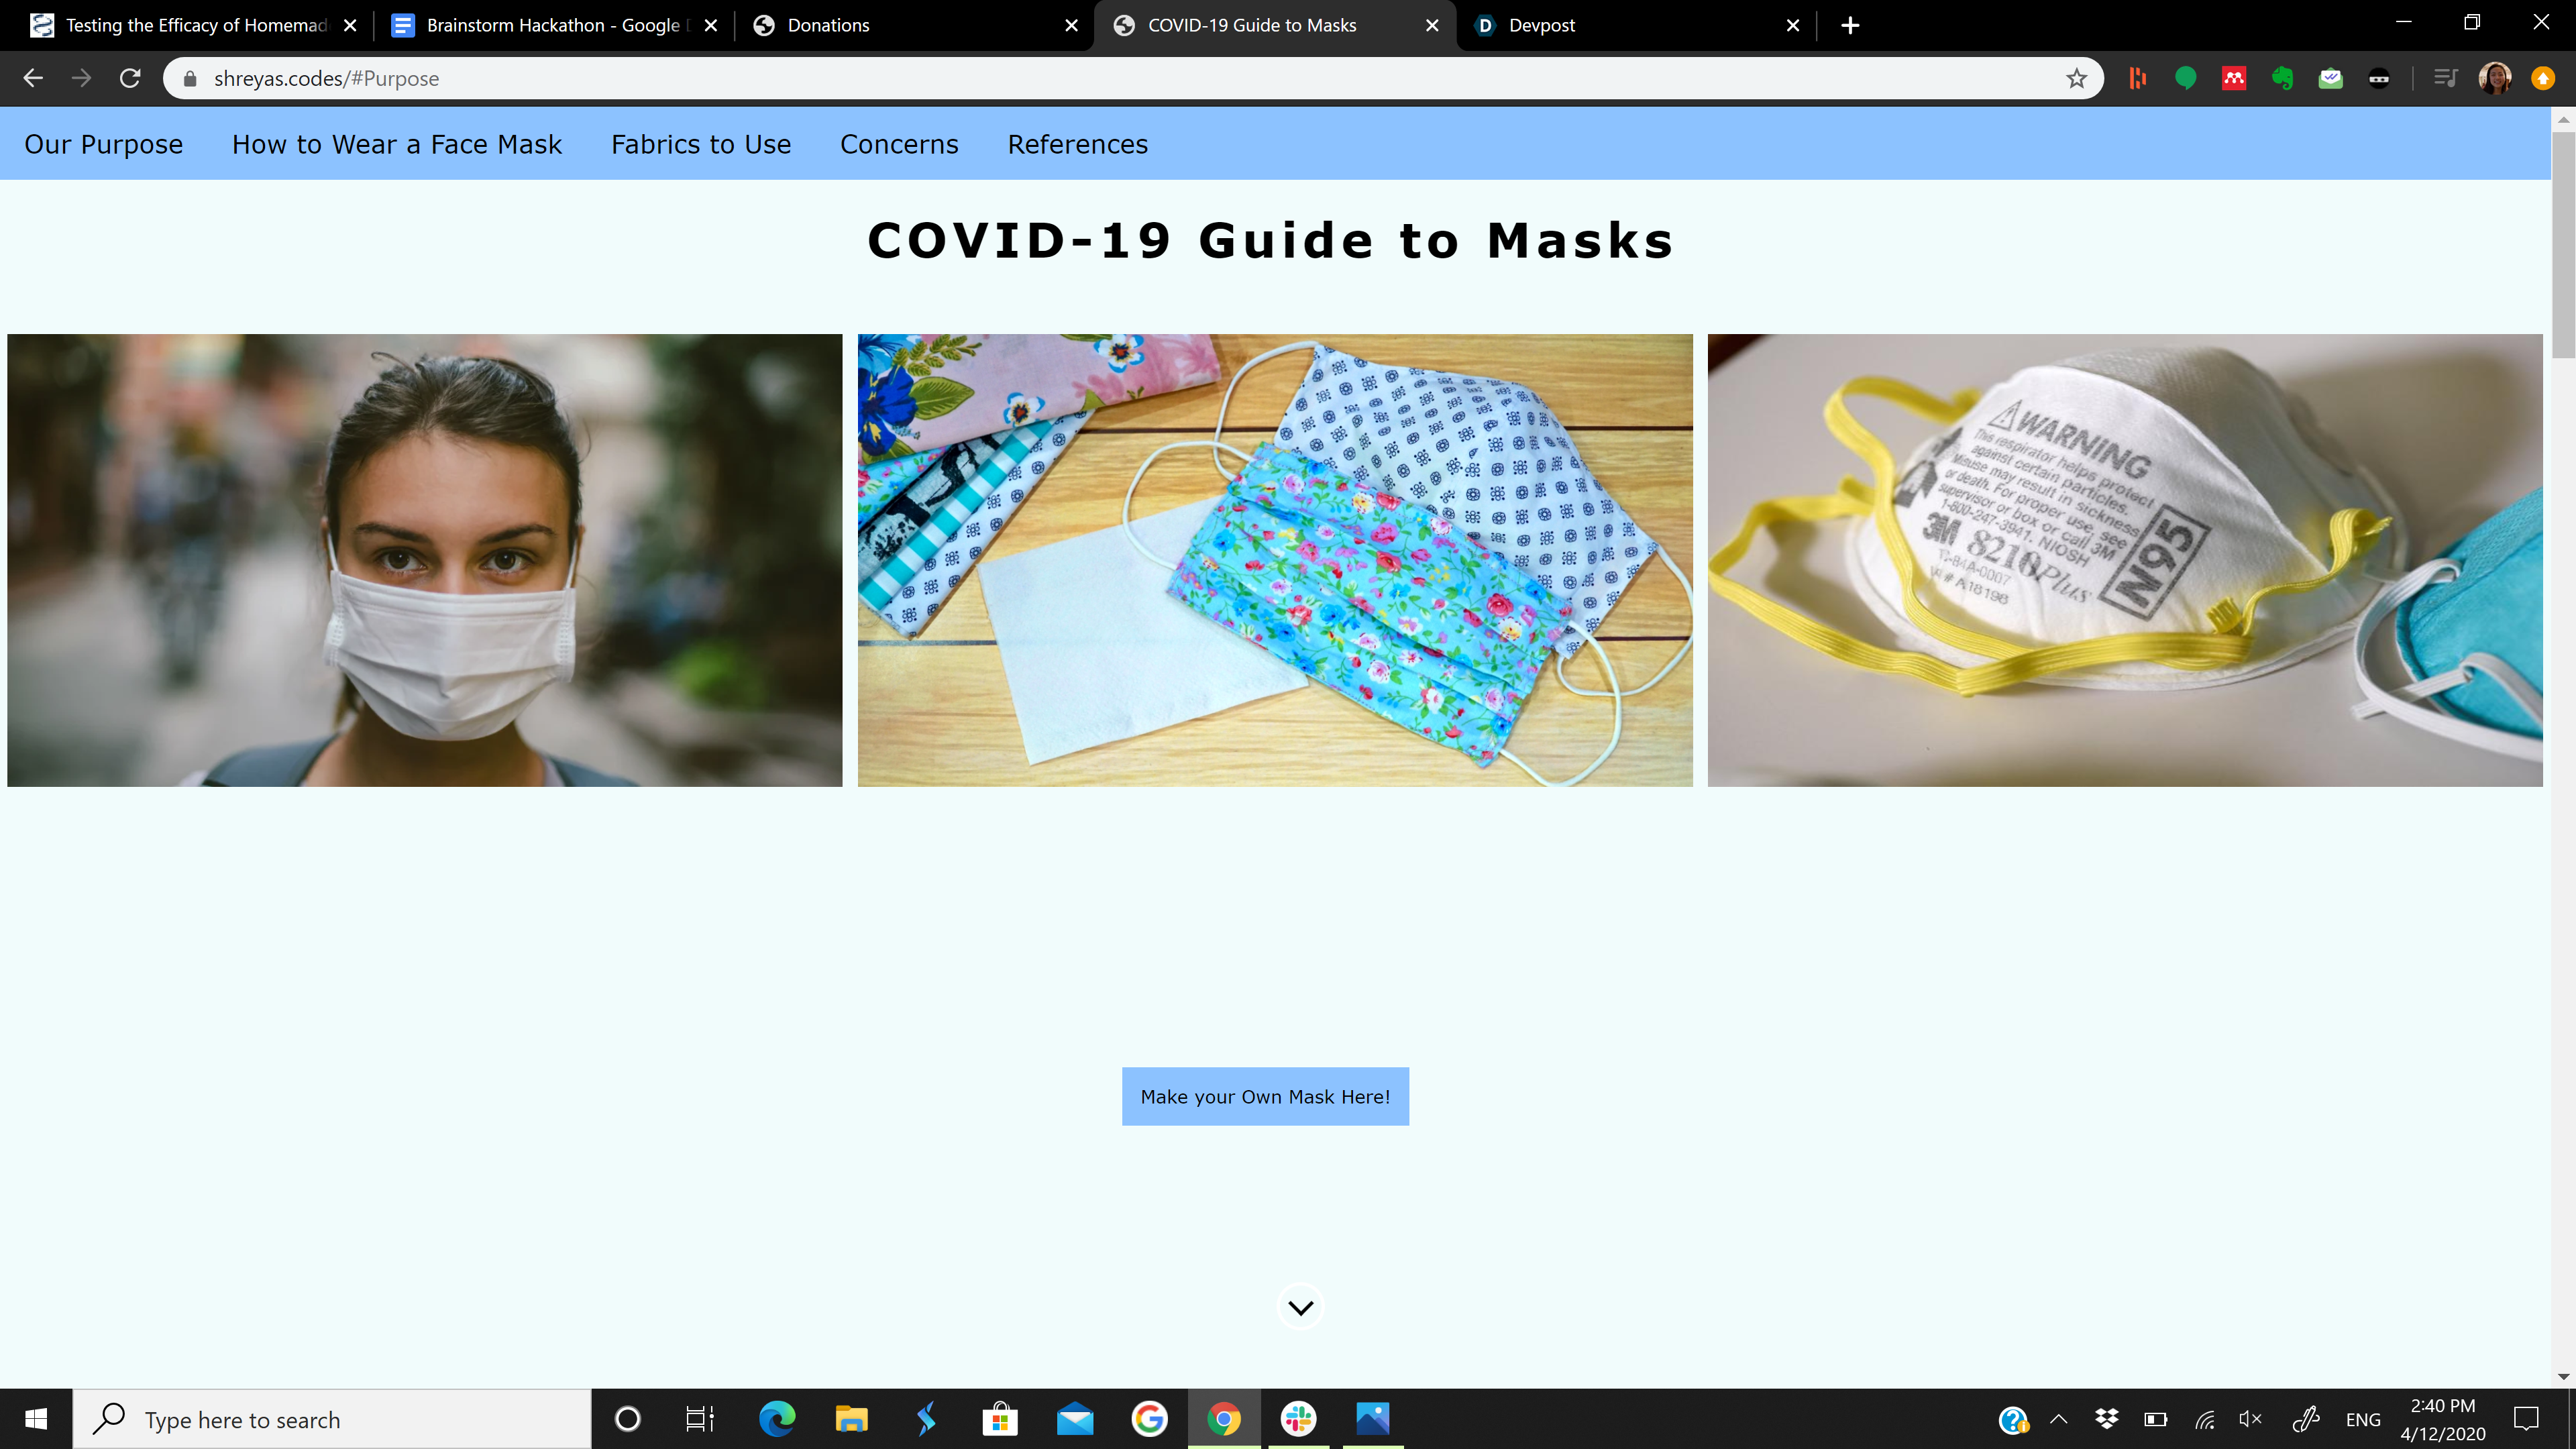Open Windows notification center
This screenshot has width=2576, height=1449.
pos(2526,1419)
